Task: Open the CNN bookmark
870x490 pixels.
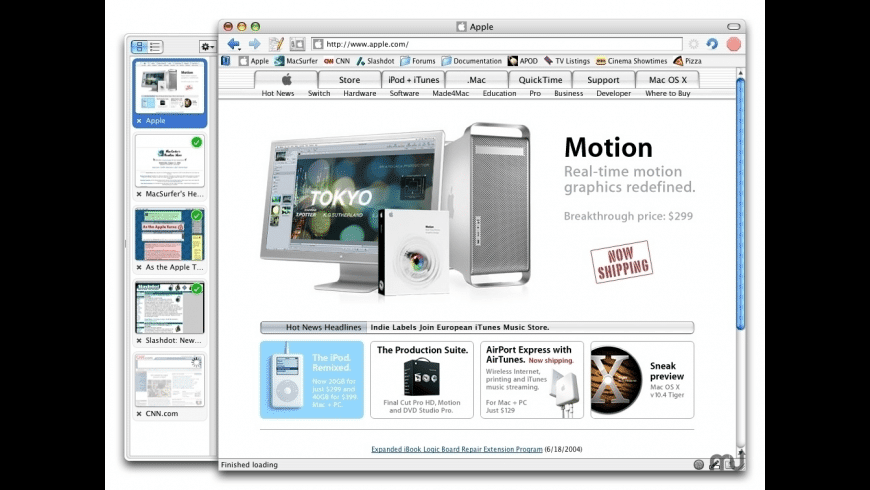Action: click(337, 61)
